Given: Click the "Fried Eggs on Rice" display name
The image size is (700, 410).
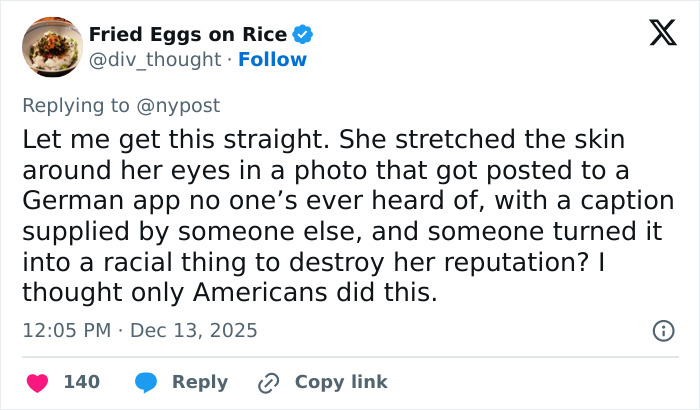Looking at the screenshot, I should [x=188, y=35].
